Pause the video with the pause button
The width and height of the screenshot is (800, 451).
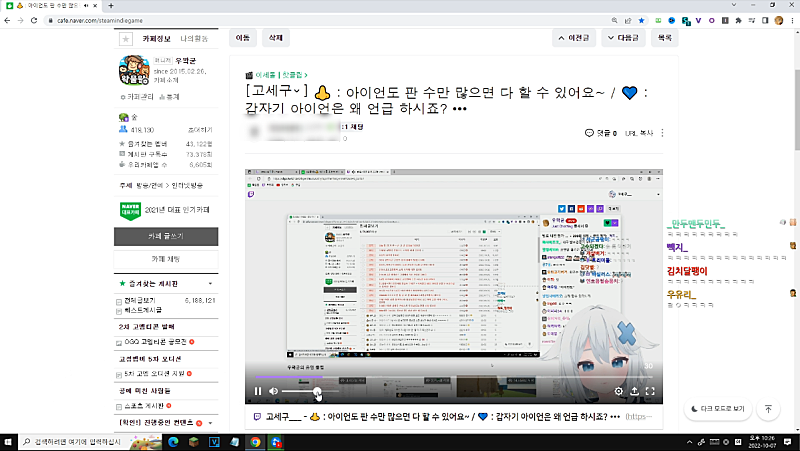(258, 391)
